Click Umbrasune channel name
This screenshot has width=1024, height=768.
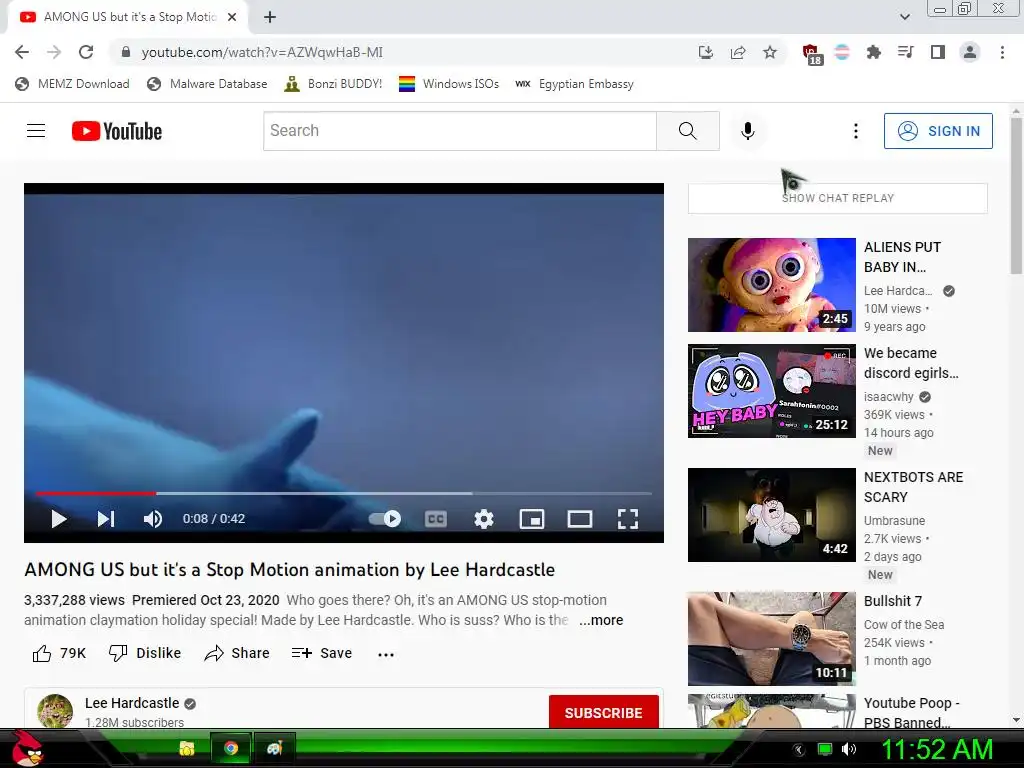point(895,520)
